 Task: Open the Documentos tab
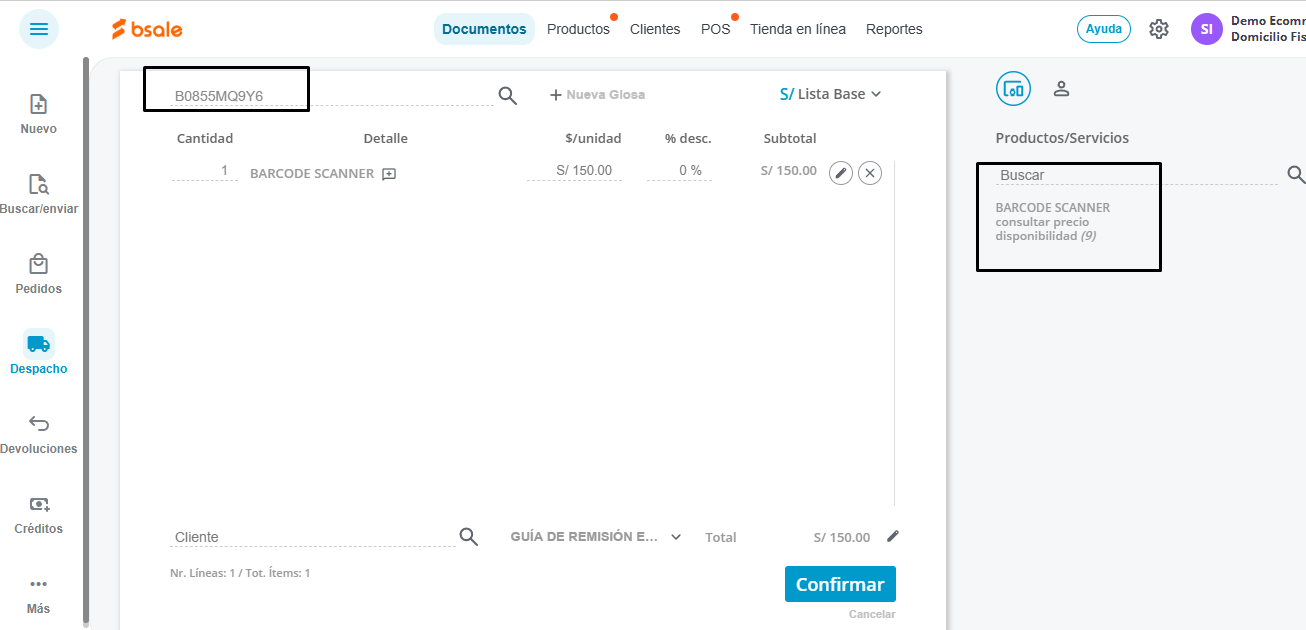[484, 29]
